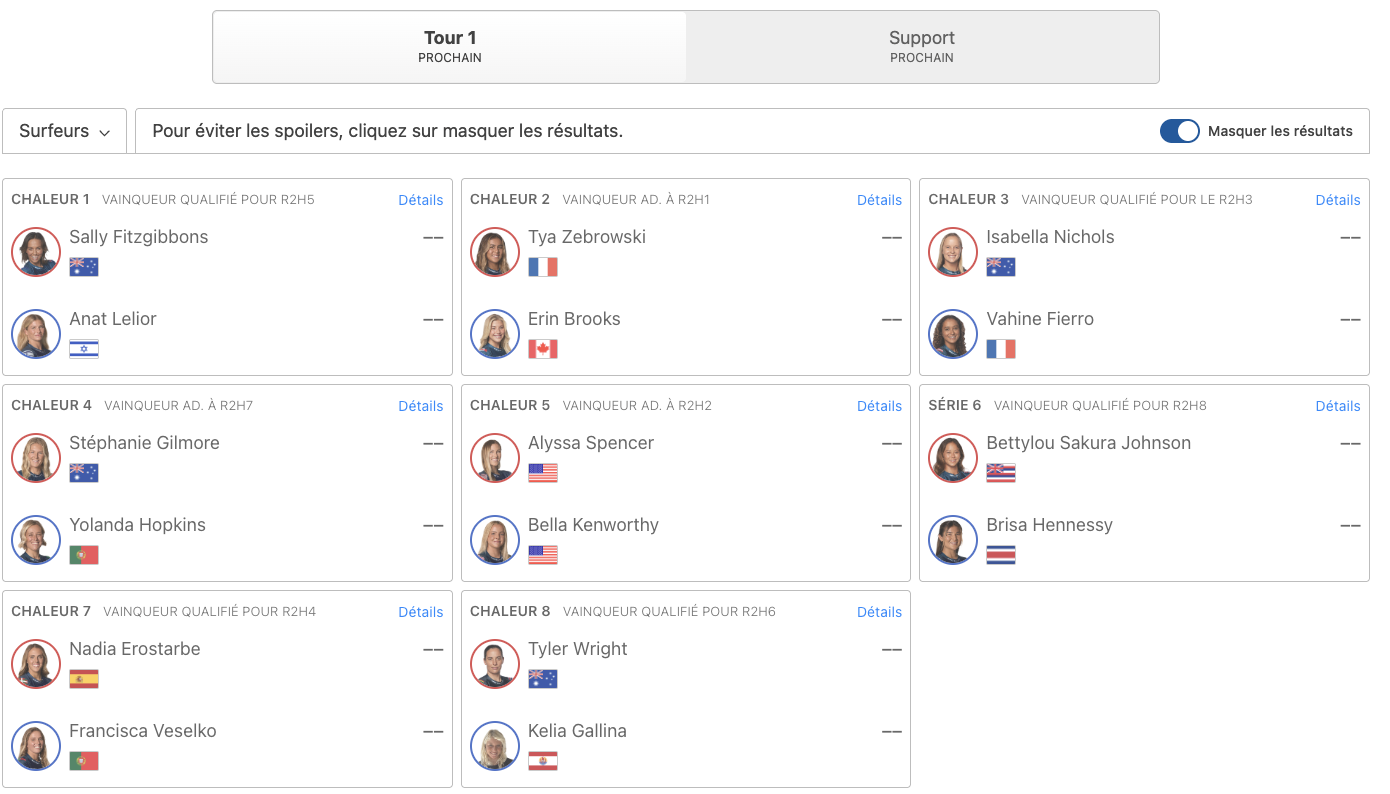Click the Tahitian flag under Kelia Gallina
This screenshot has width=1390, height=794.
point(543,761)
